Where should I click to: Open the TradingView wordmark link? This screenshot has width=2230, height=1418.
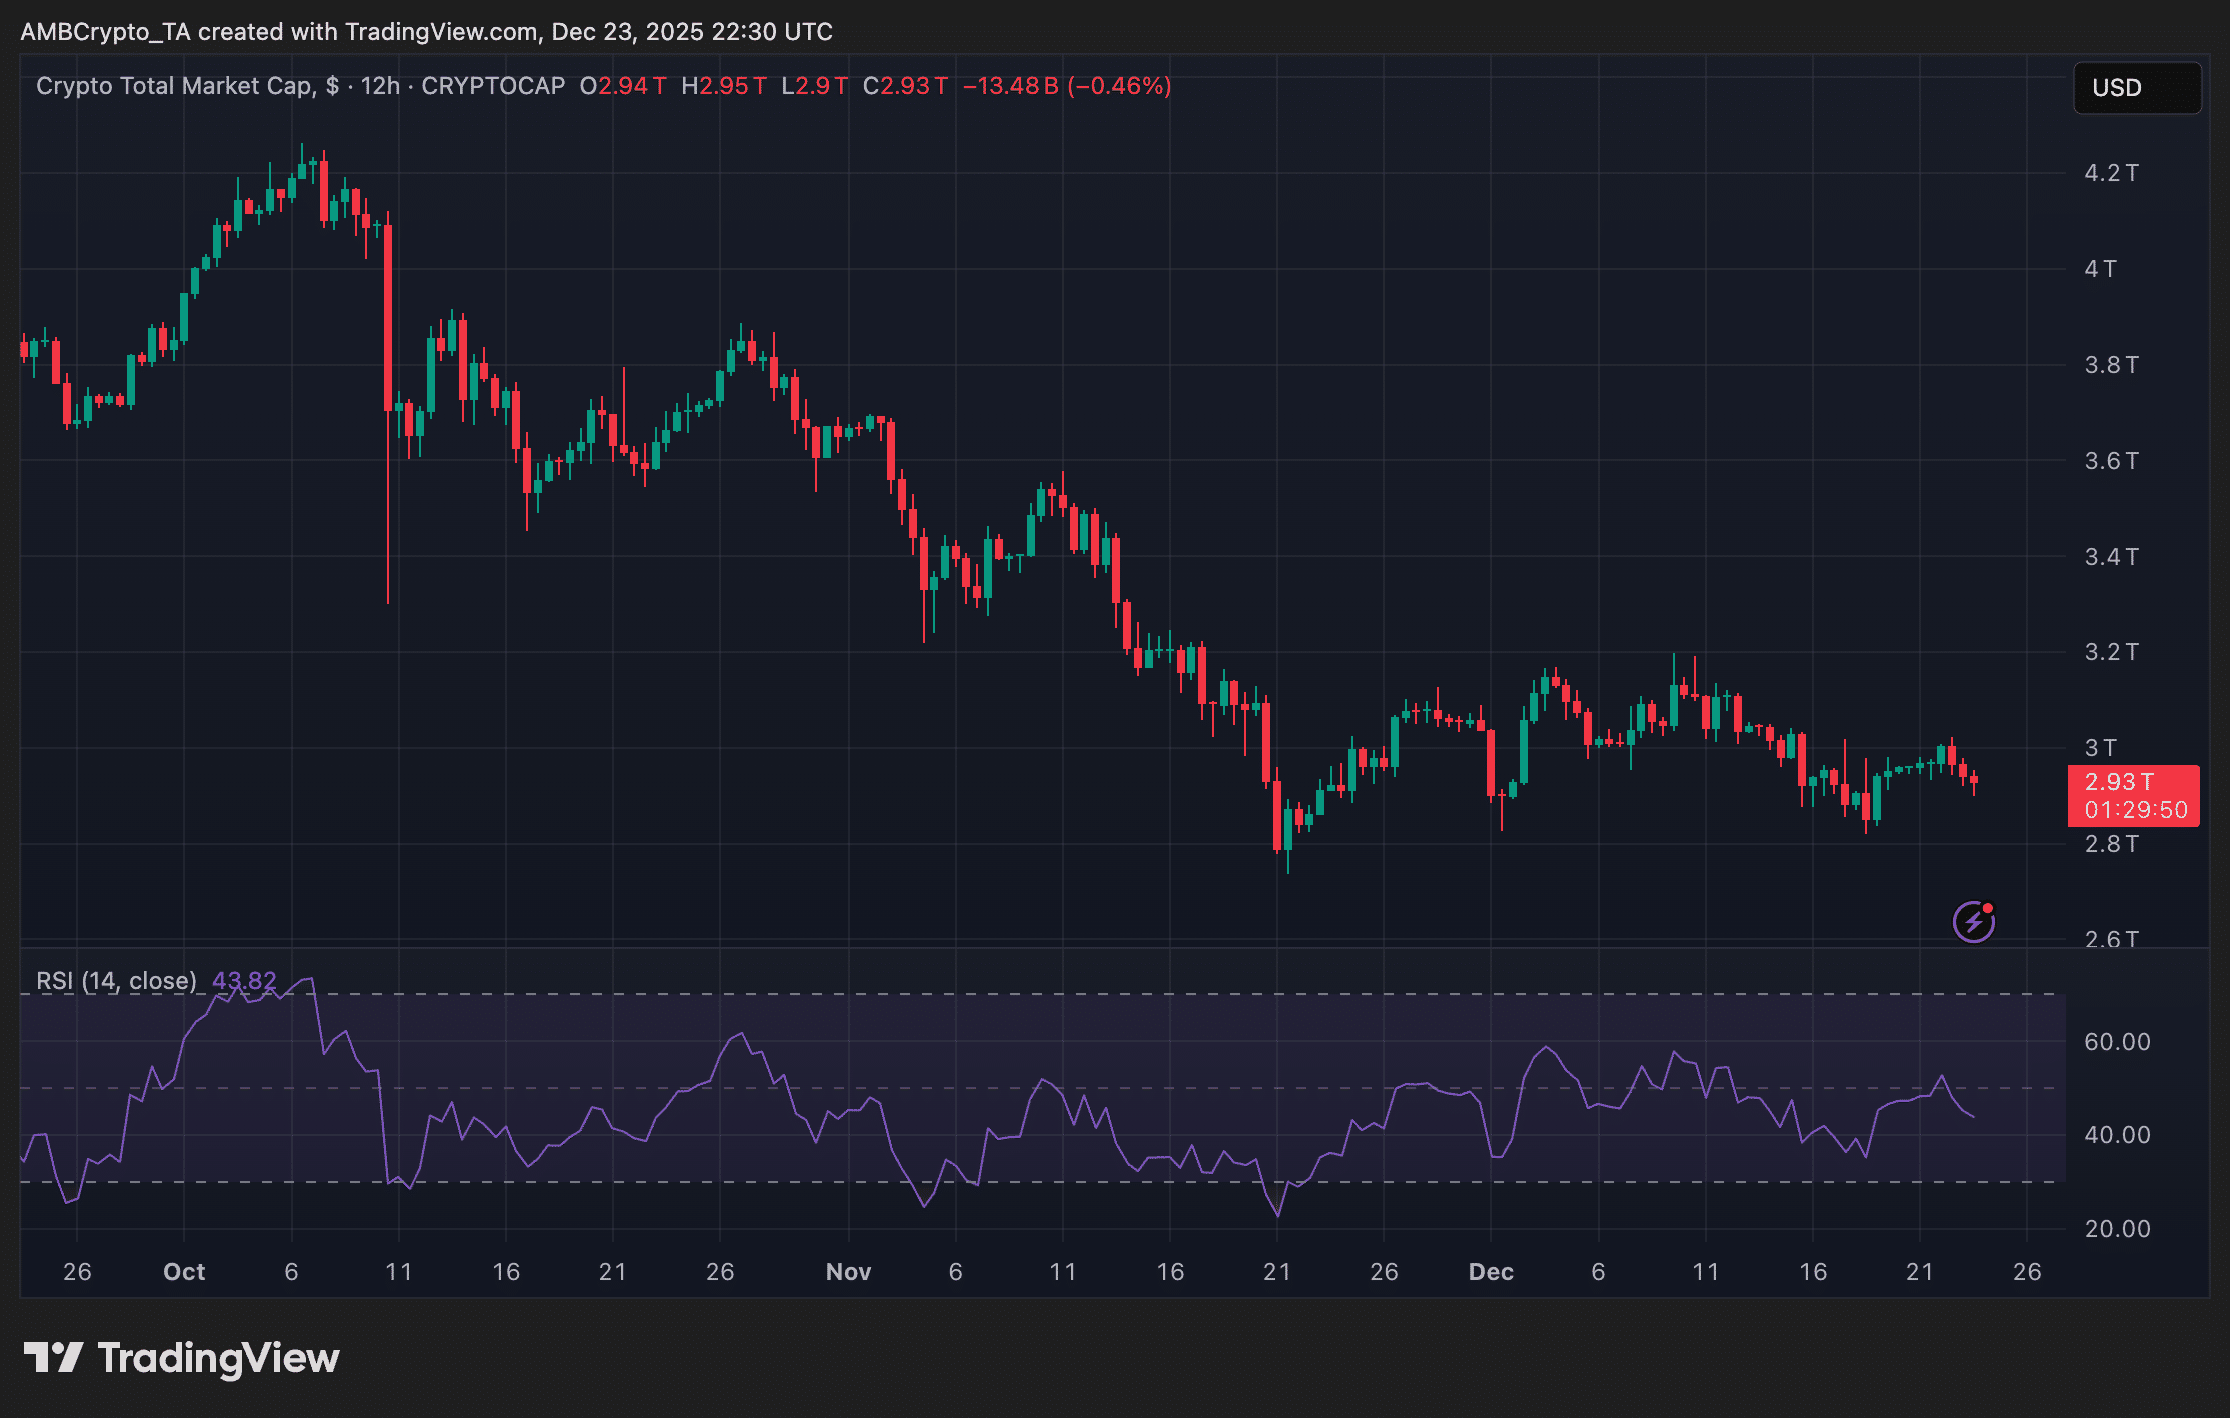pos(218,1358)
